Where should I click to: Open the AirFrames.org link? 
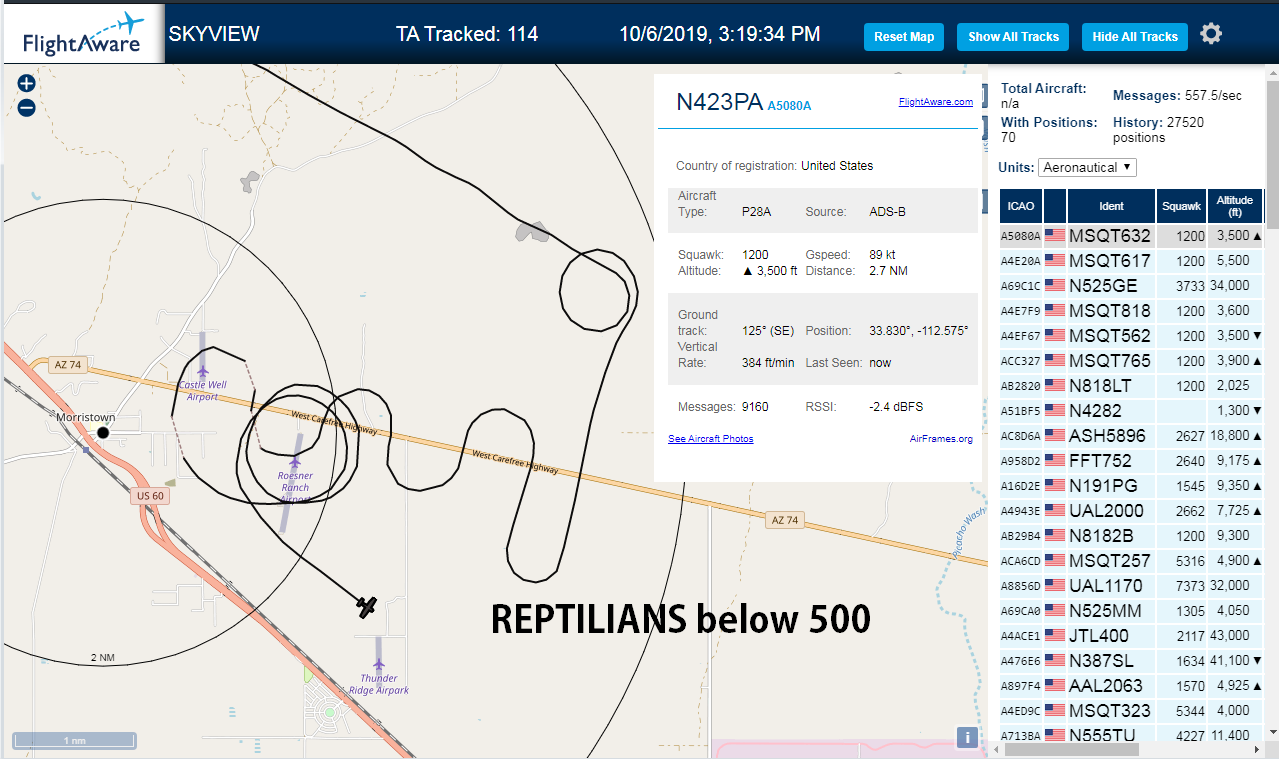click(941, 439)
